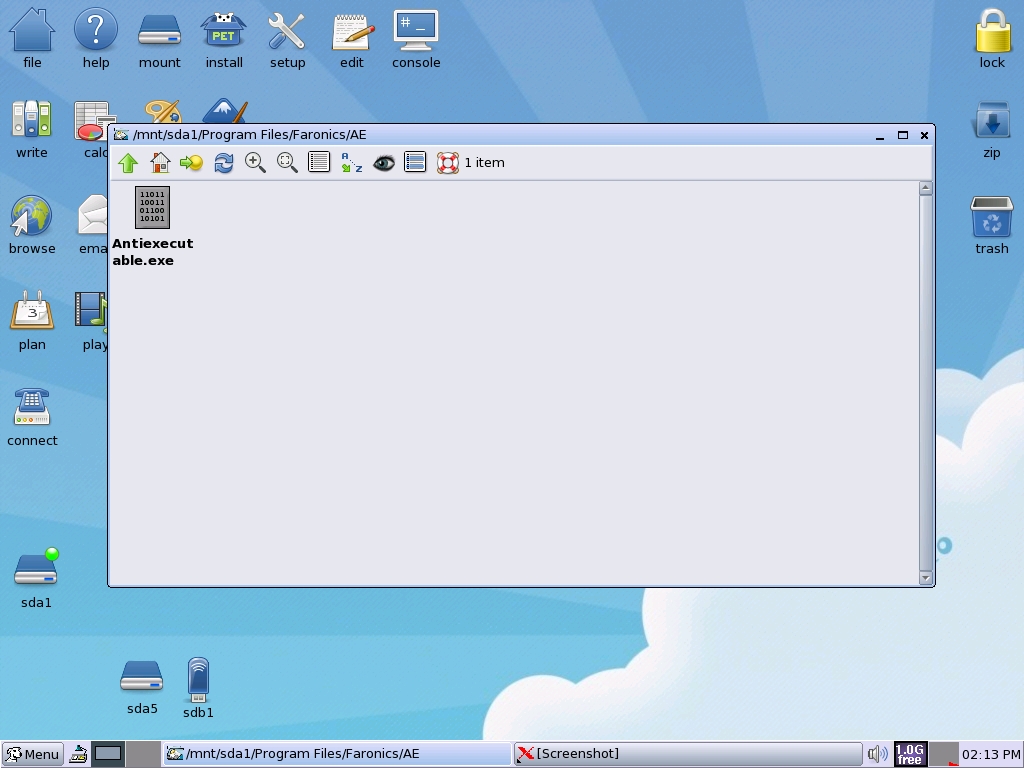Viewport: 1024px width, 768px height.
Task: Open the file desktop icon
Action: click(x=32, y=38)
